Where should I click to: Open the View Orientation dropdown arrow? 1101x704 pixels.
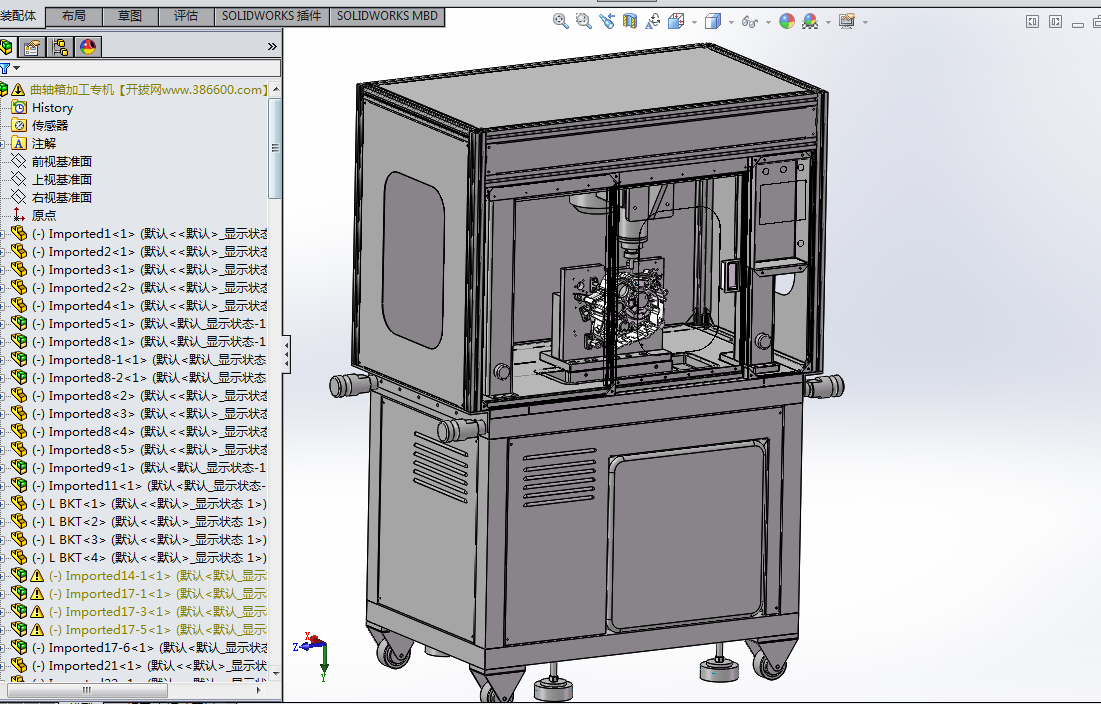click(x=694, y=20)
